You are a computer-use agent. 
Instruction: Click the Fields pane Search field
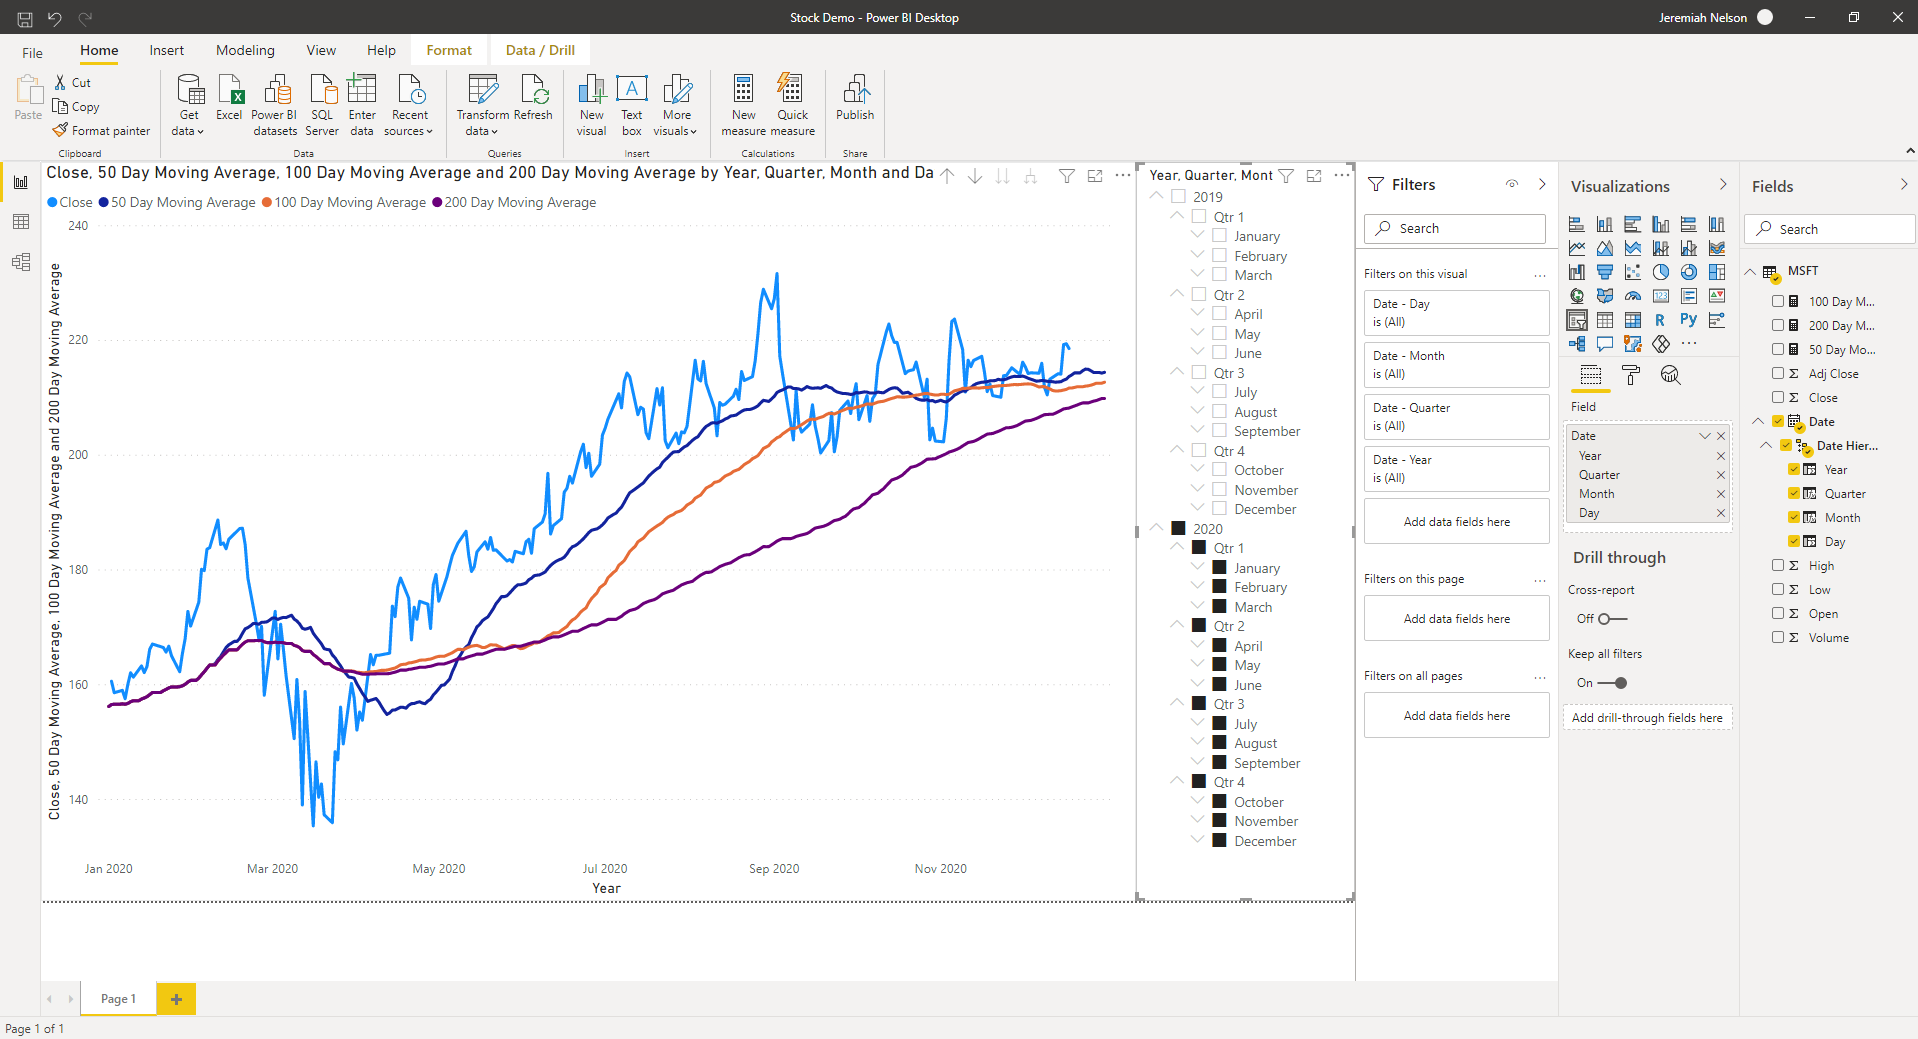[1830, 229]
